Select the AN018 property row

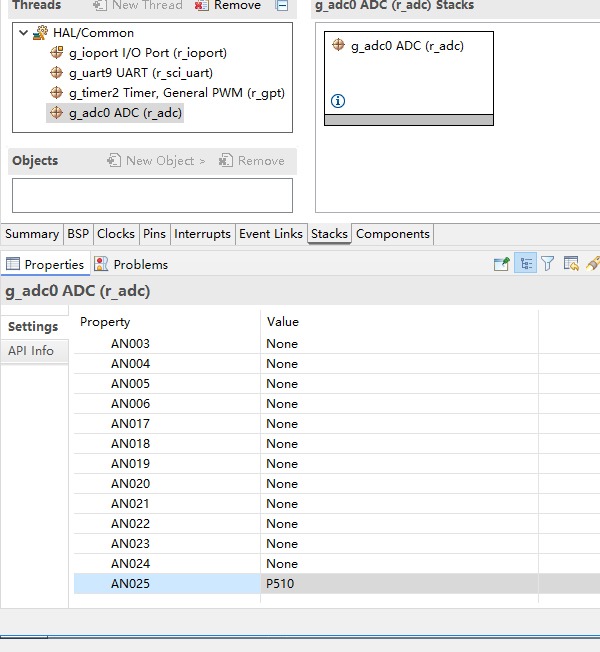pyautogui.click(x=337, y=443)
